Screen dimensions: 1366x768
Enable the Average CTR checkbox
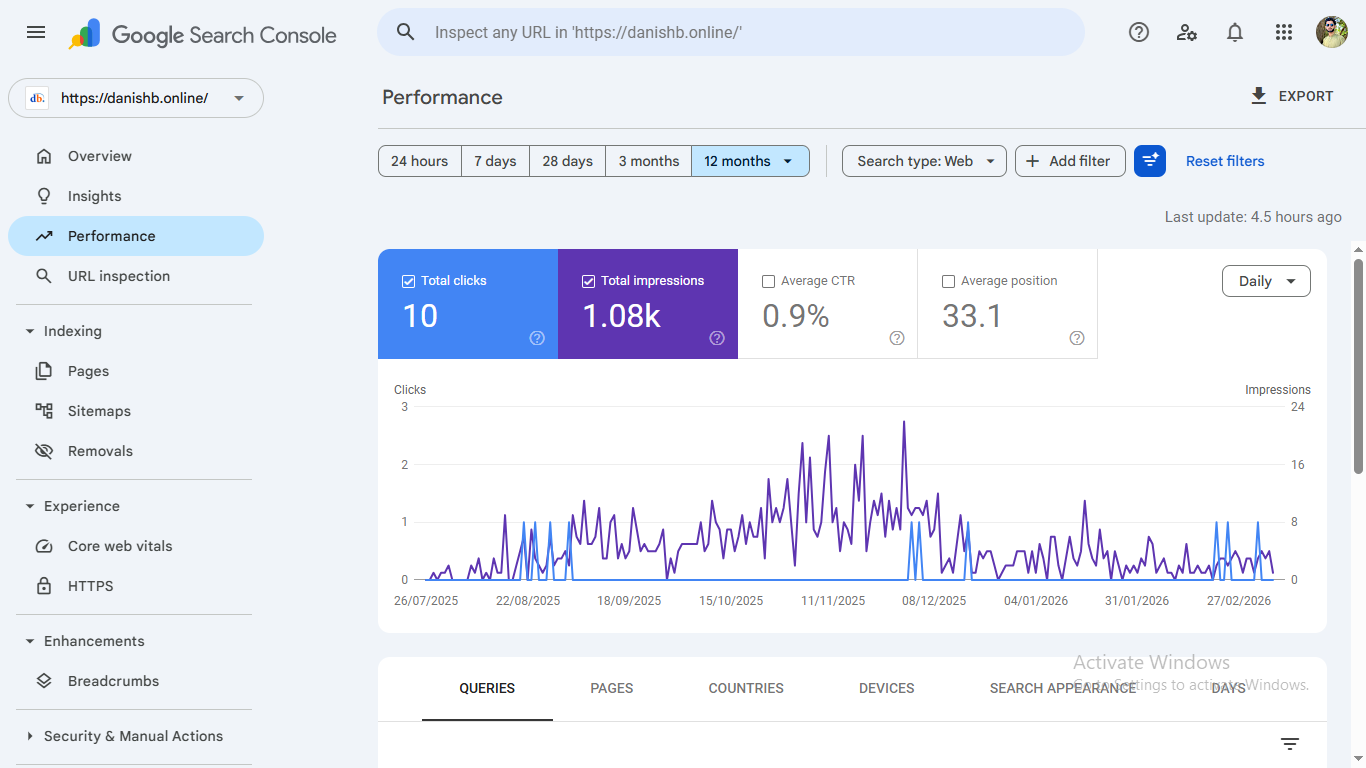768,281
